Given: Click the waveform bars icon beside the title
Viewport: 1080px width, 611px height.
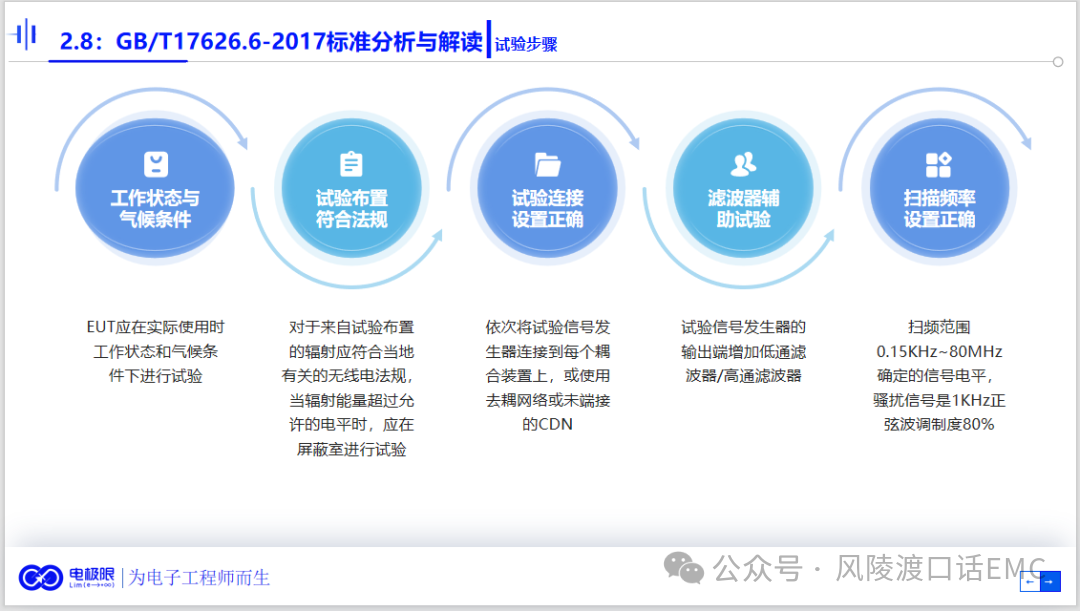Looking at the screenshot, I should 23,36.
